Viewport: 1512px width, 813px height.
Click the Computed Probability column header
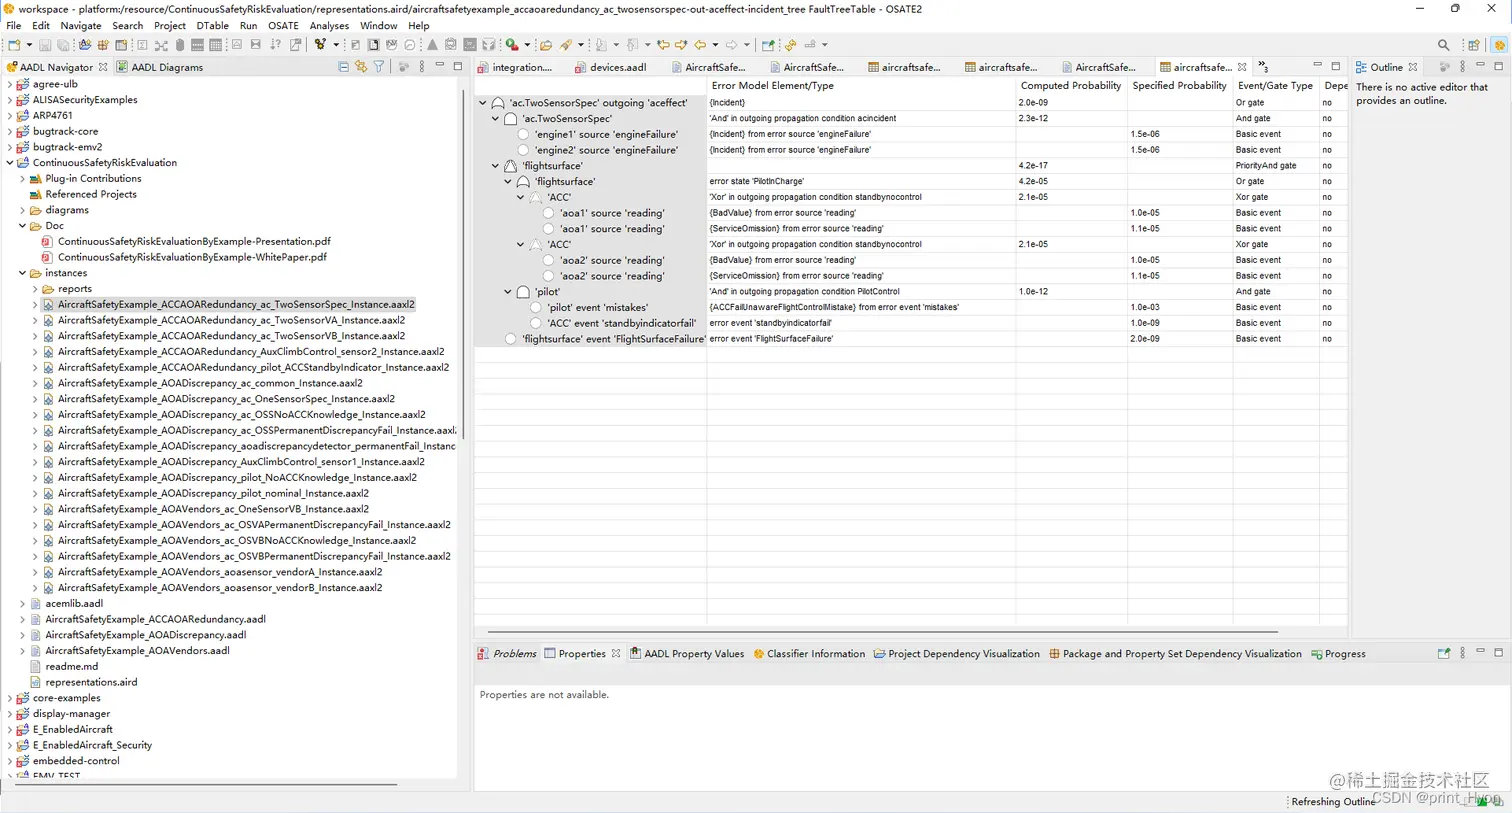click(x=1071, y=86)
